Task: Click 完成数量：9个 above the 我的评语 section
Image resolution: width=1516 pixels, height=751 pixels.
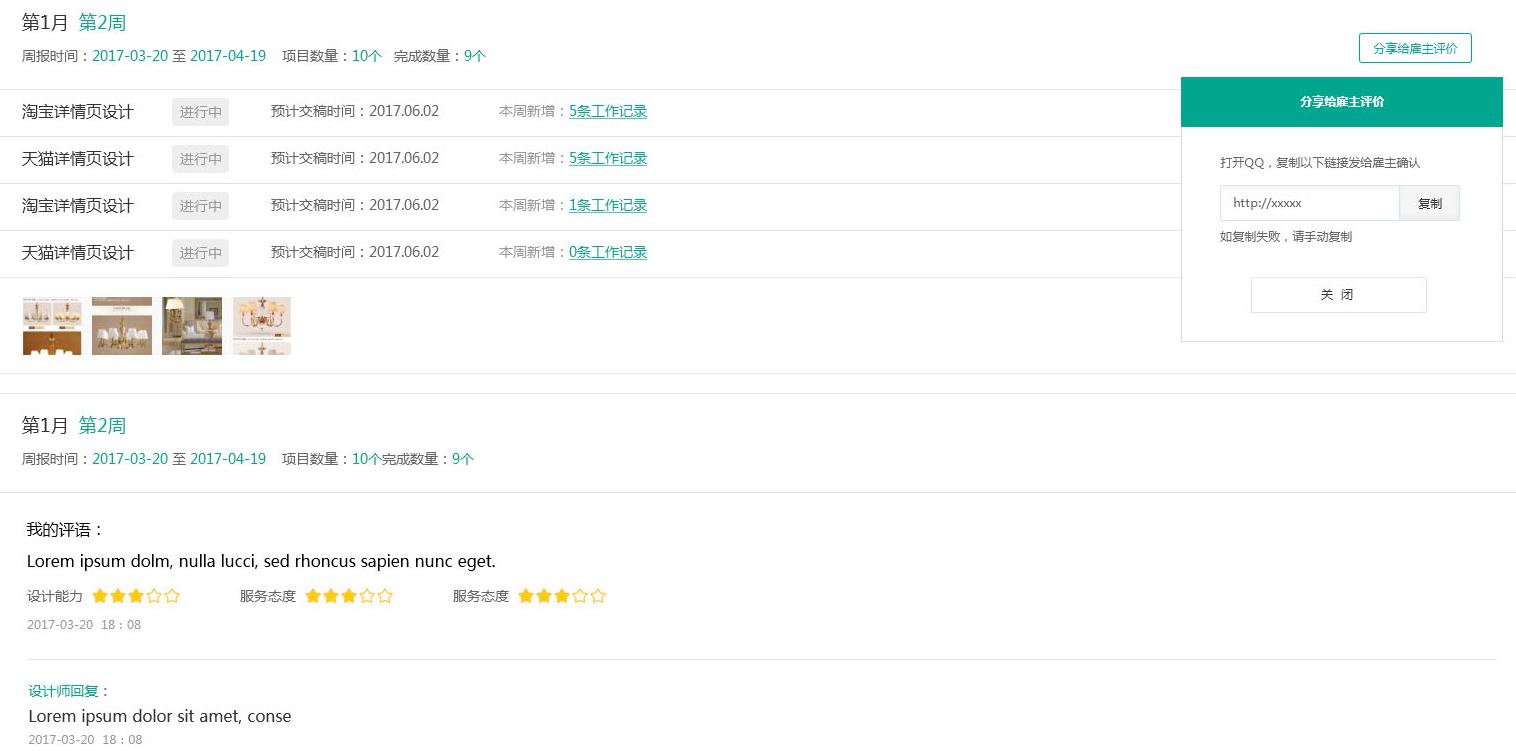Action: point(428,459)
